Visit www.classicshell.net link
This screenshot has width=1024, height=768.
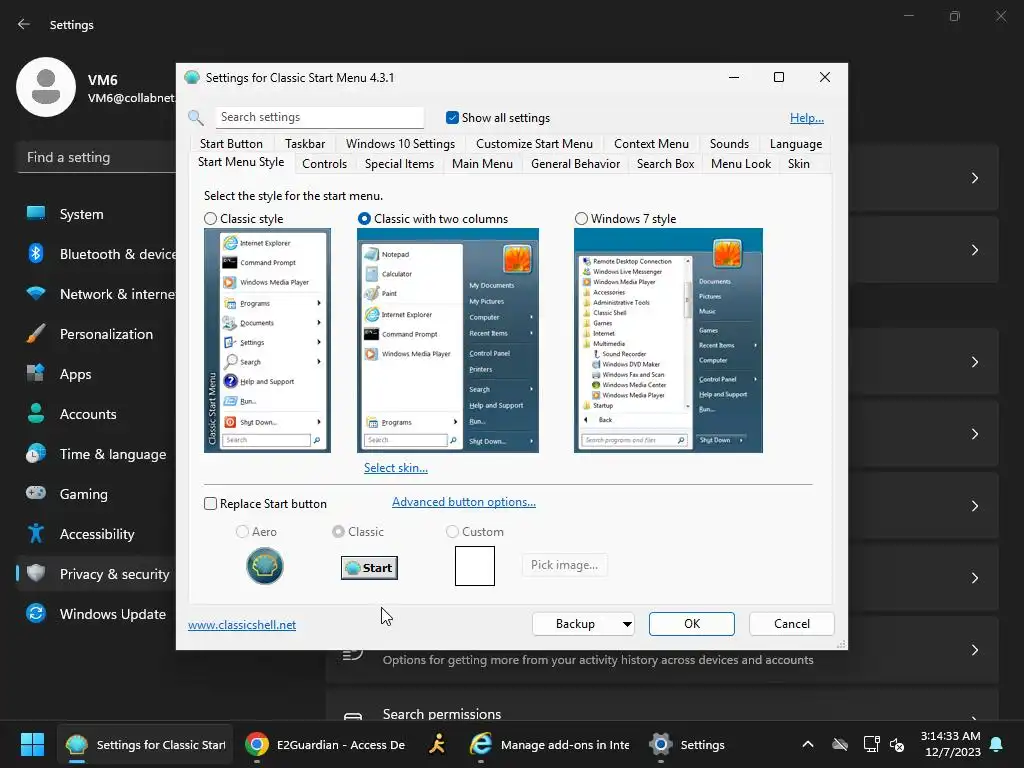pyautogui.click(x=242, y=624)
